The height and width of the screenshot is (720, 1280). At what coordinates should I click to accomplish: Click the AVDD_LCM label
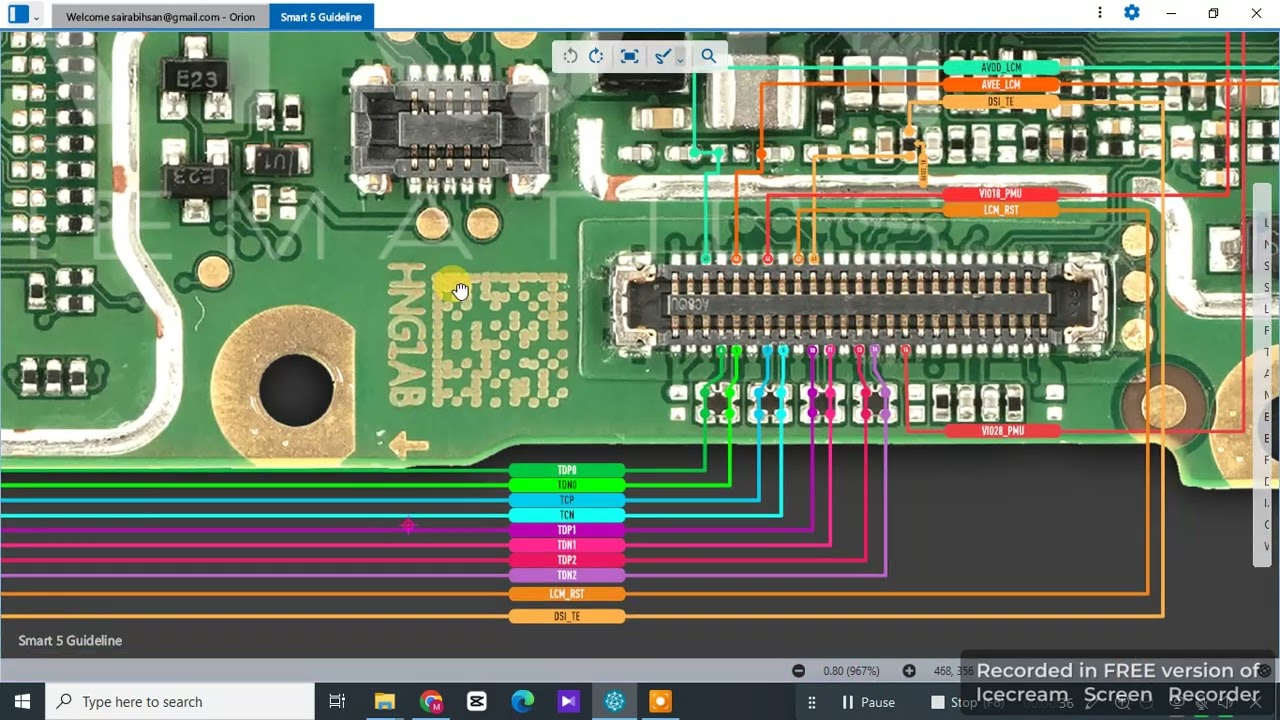[x=1001, y=67]
